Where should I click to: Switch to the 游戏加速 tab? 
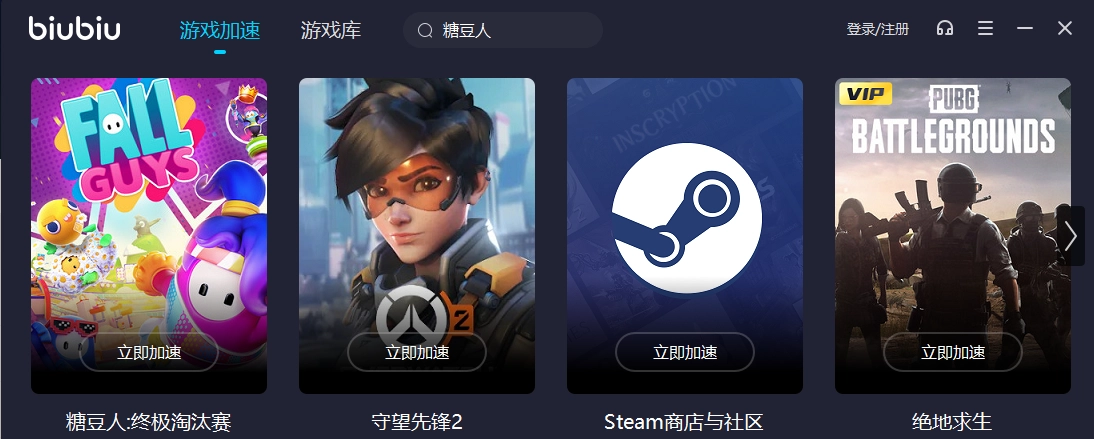coord(220,30)
